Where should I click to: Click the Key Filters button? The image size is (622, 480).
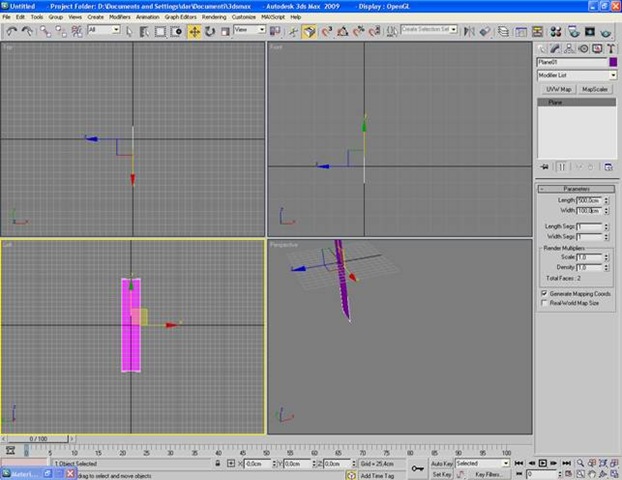point(488,474)
